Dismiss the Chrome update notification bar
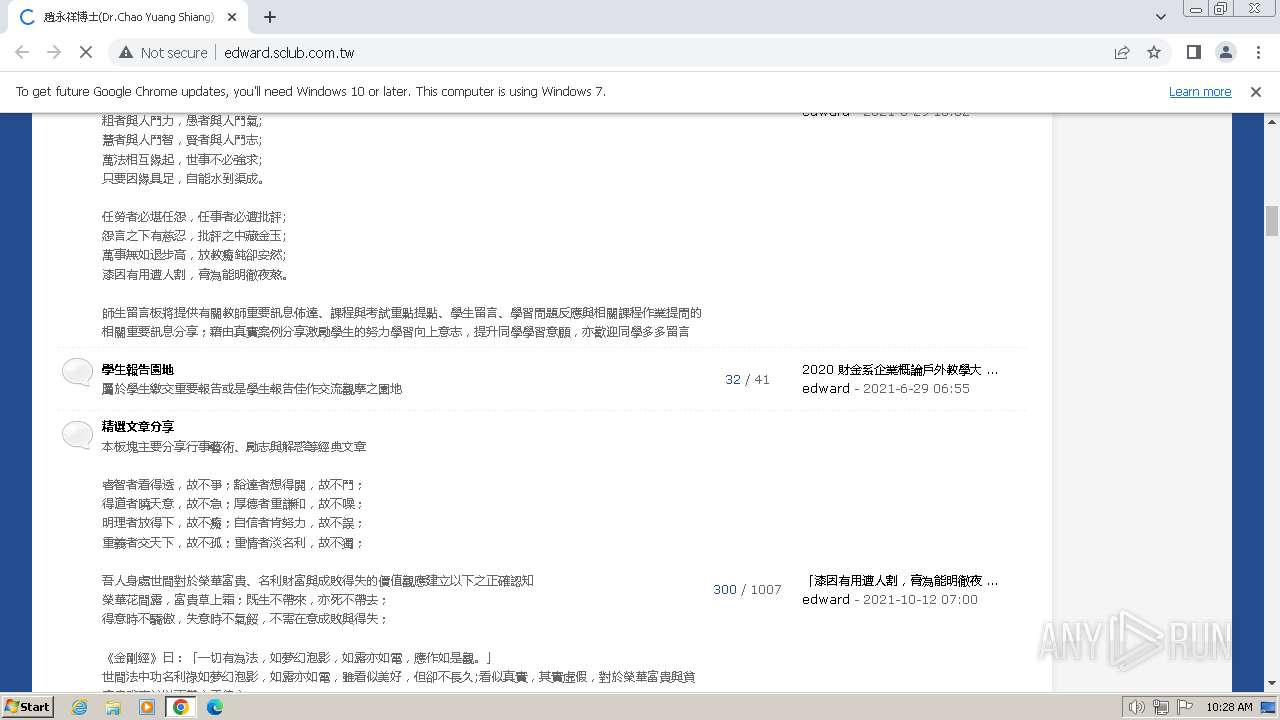The height and width of the screenshot is (720, 1280). [x=1256, y=92]
